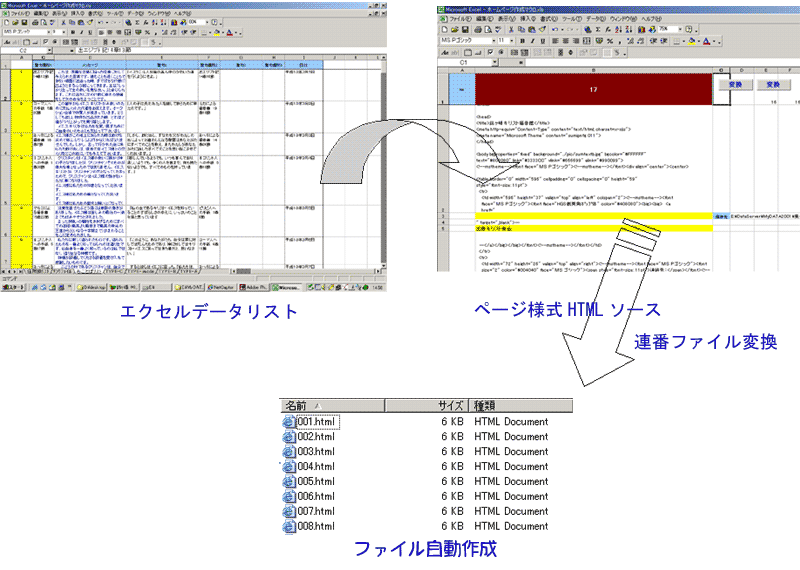Open ファイル(F) menu in right Excel window

point(461,19)
